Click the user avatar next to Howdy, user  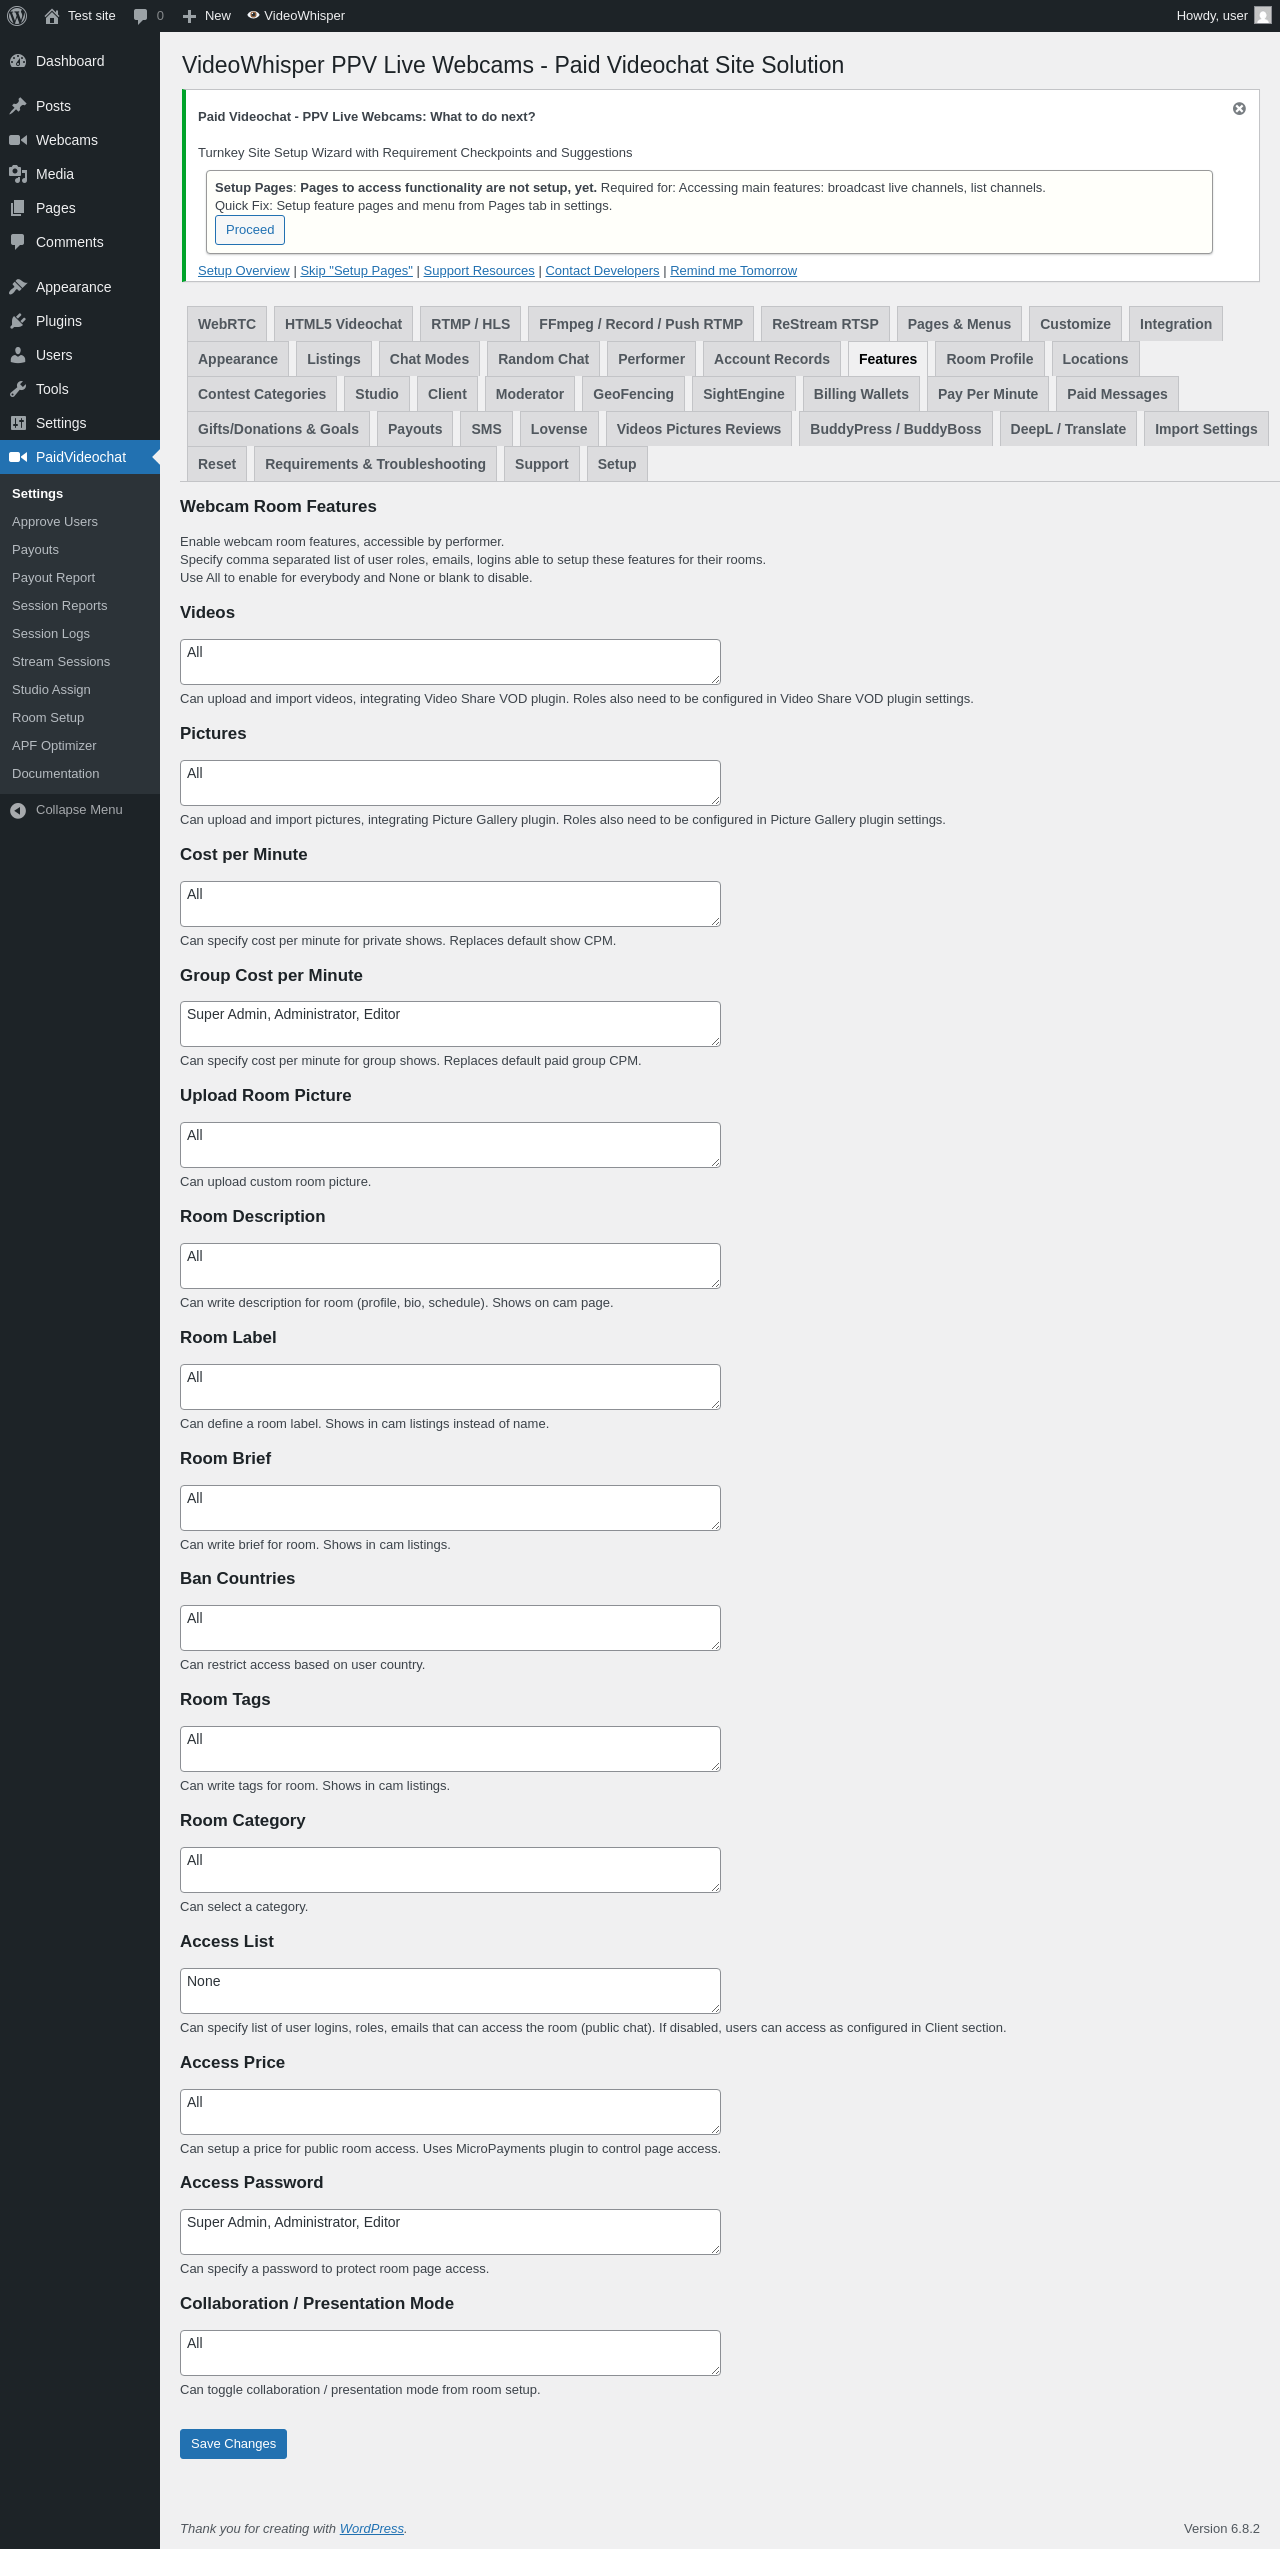point(1263,16)
